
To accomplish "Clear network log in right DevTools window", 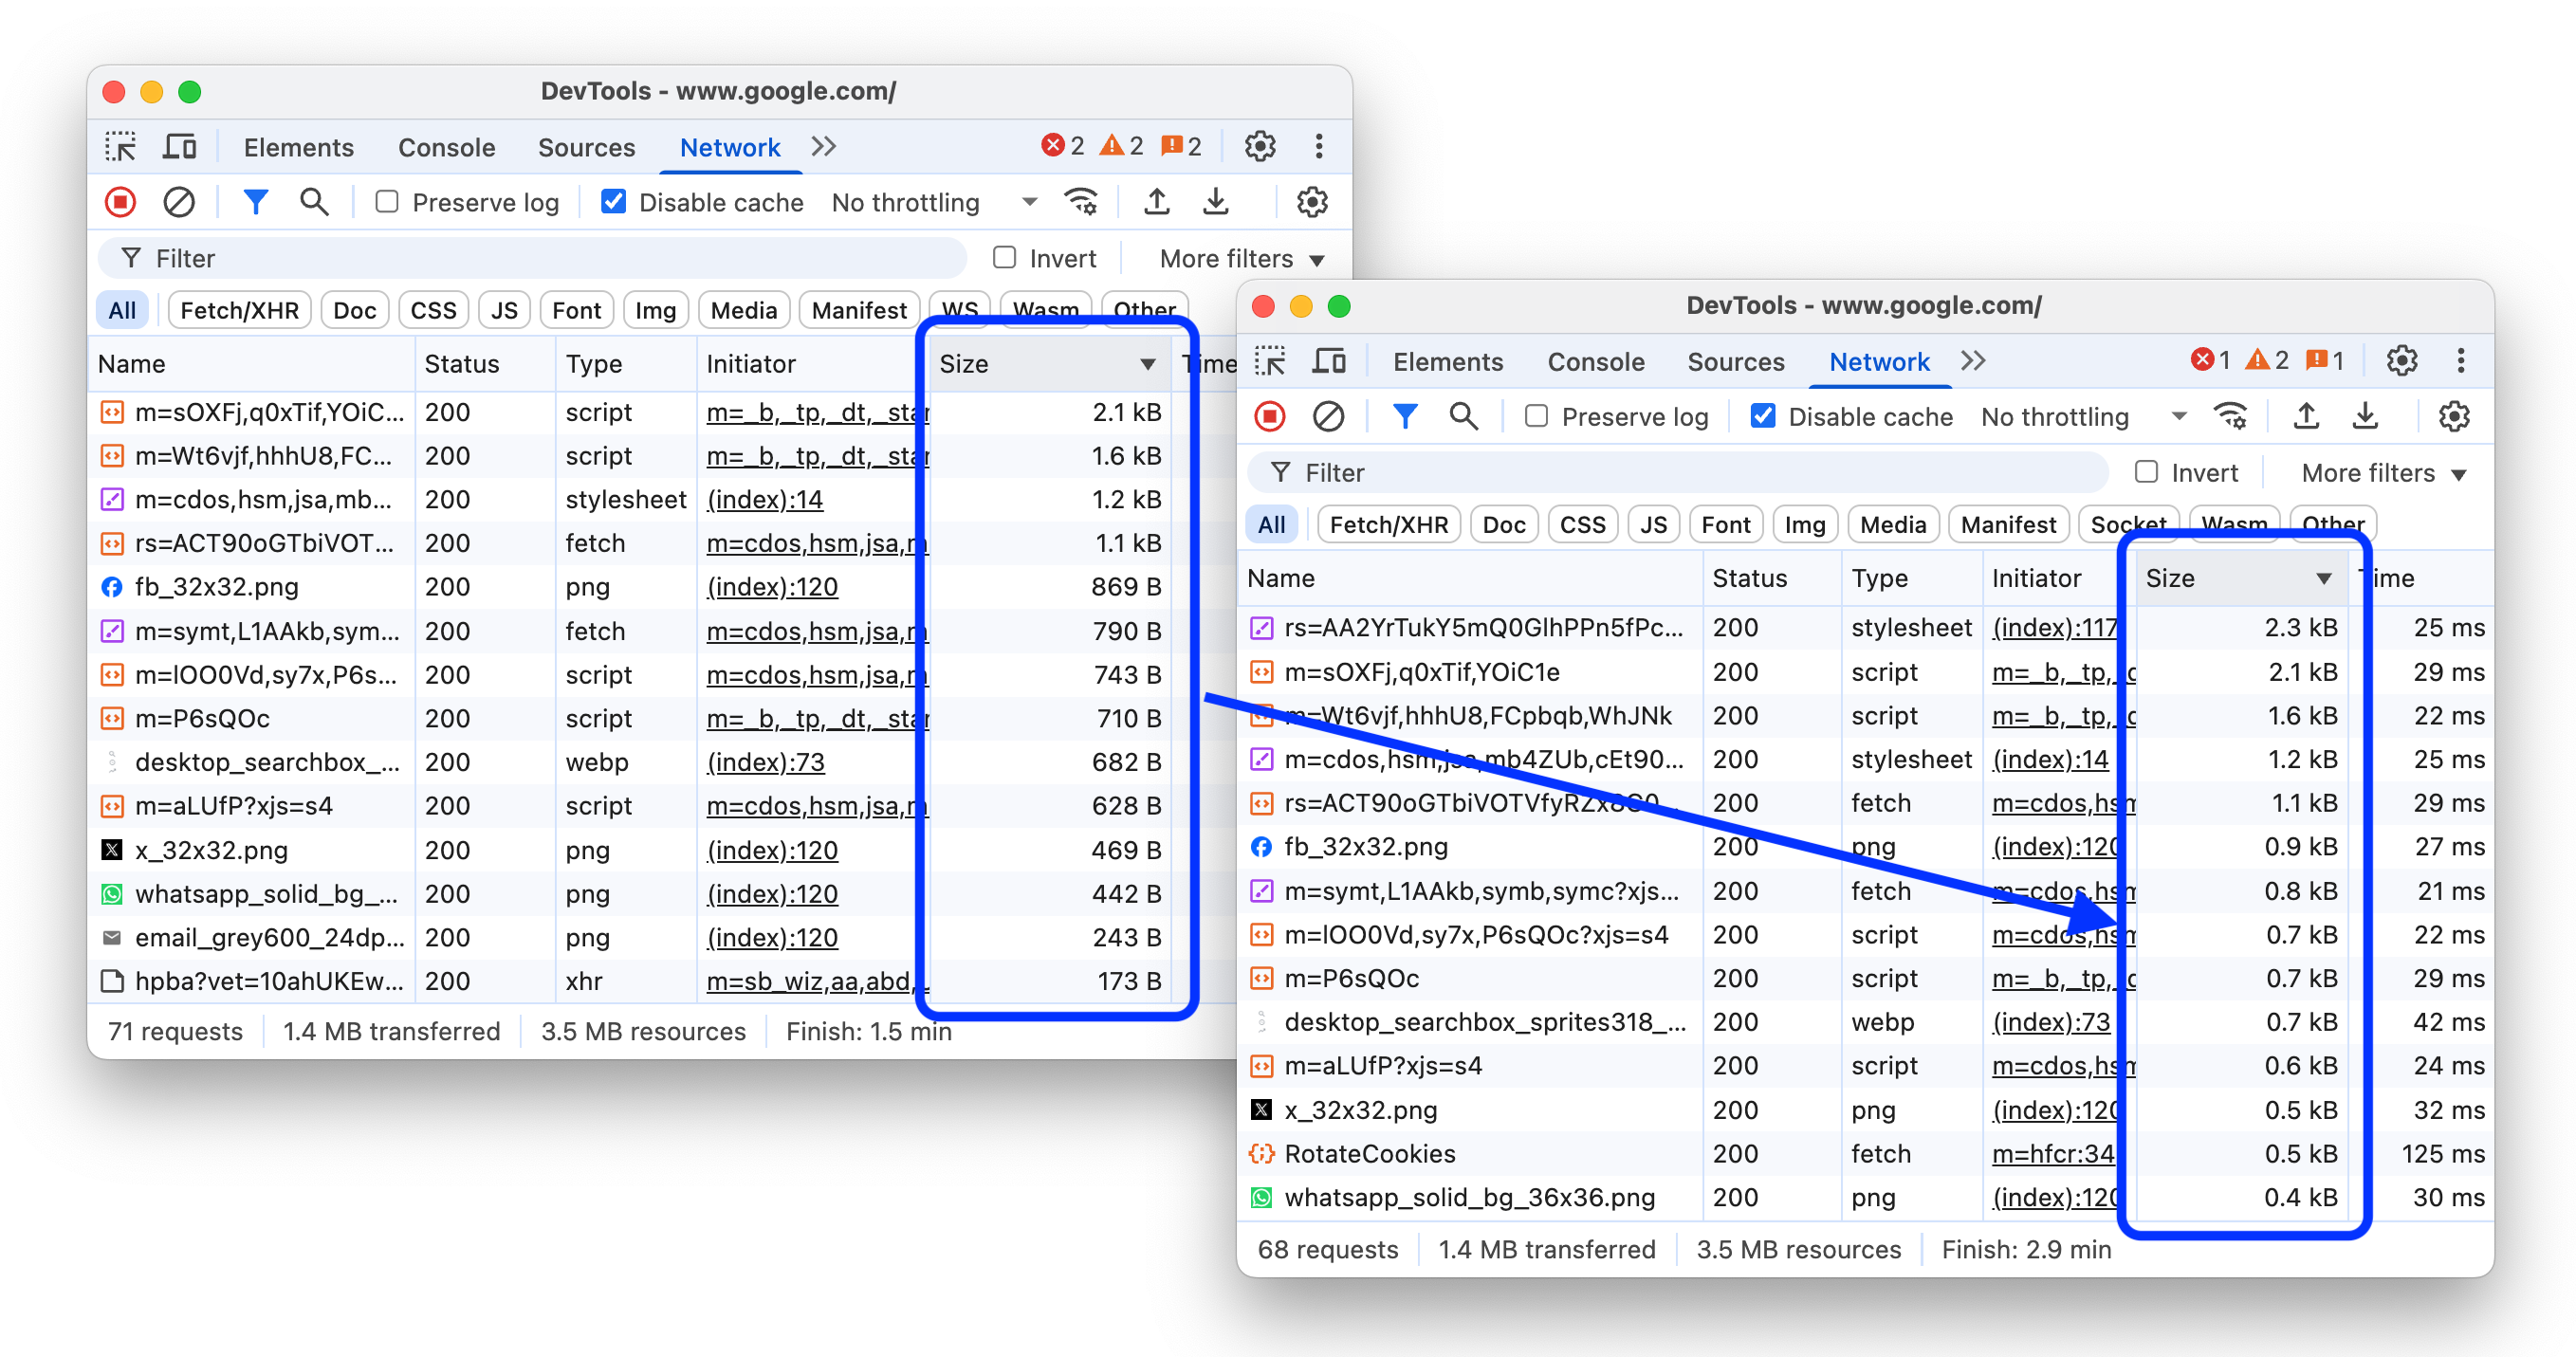I will tap(1328, 416).
